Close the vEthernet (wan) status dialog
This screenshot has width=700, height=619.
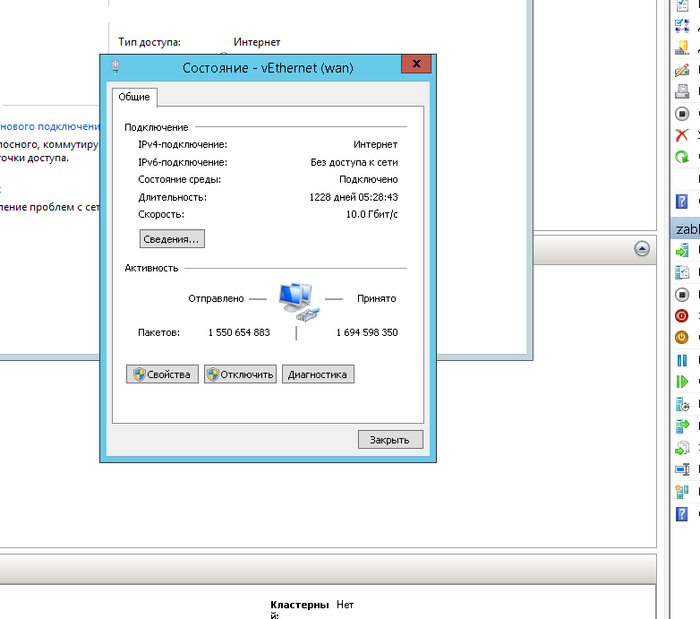(x=416, y=64)
